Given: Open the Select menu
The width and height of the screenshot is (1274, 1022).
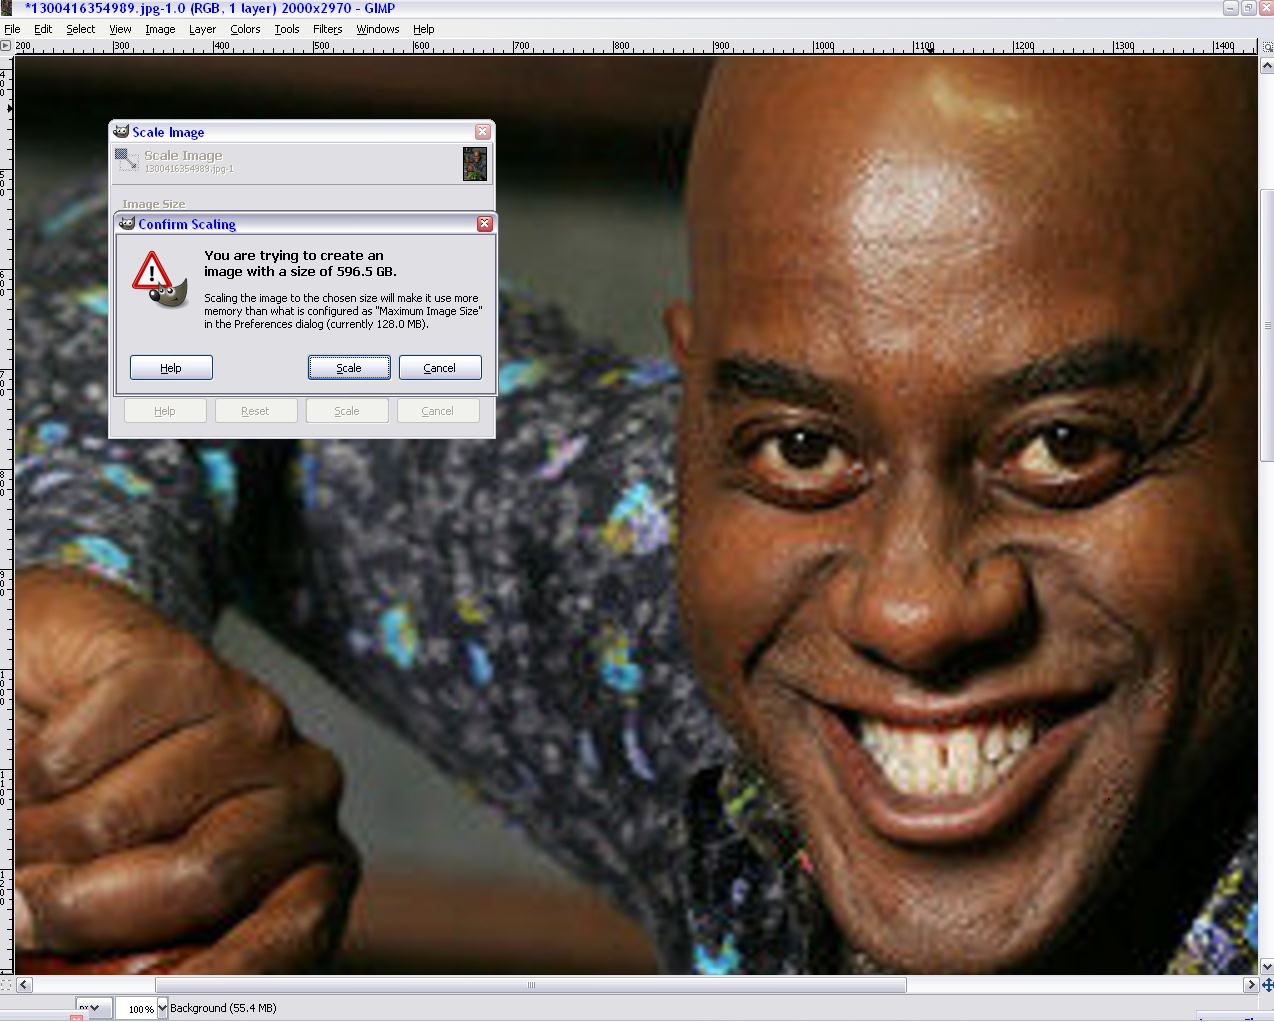Looking at the screenshot, I should (81, 29).
